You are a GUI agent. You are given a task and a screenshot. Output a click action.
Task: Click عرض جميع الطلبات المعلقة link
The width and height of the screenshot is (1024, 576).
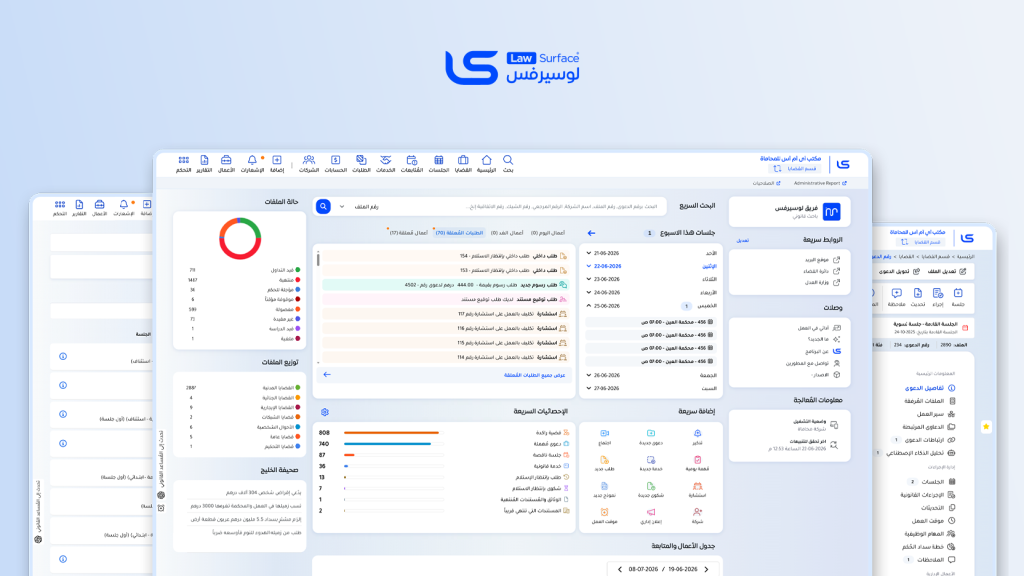pyautogui.click(x=534, y=375)
